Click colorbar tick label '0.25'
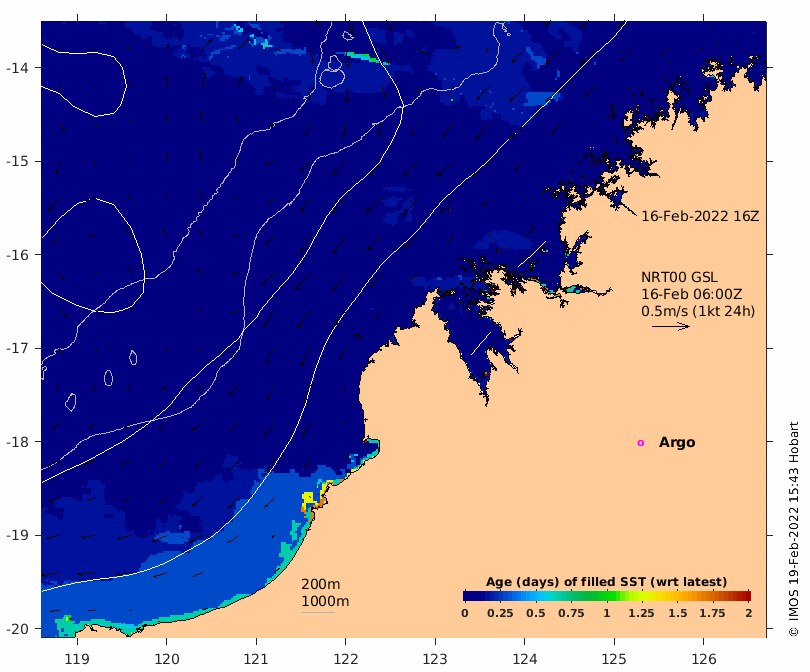The height and width of the screenshot is (672, 810). [x=500, y=613]
